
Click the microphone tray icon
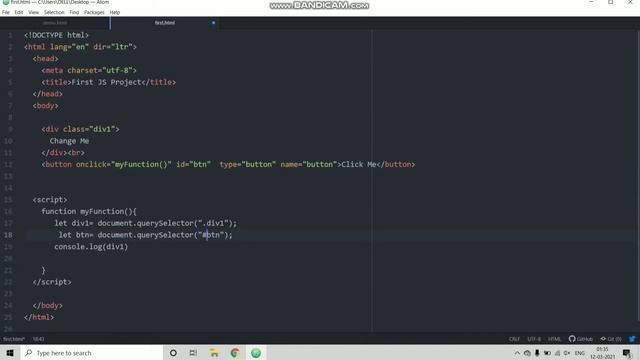[x=537, y=353]
